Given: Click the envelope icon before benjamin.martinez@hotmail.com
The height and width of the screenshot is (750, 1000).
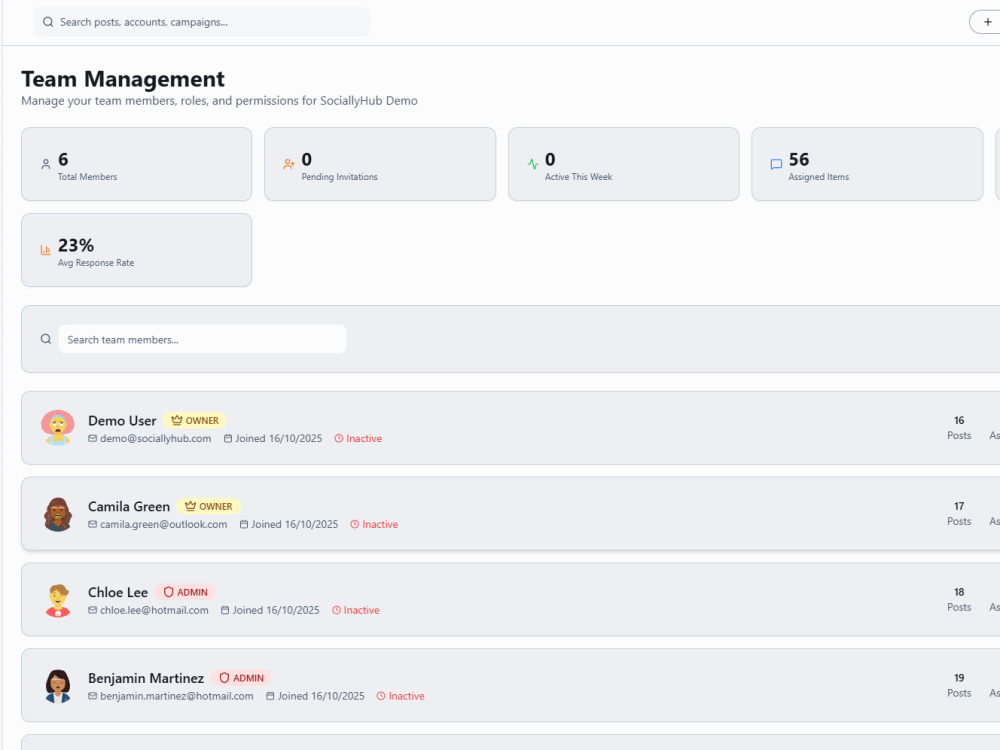Looking at the screenshot, I should [92, 696].
